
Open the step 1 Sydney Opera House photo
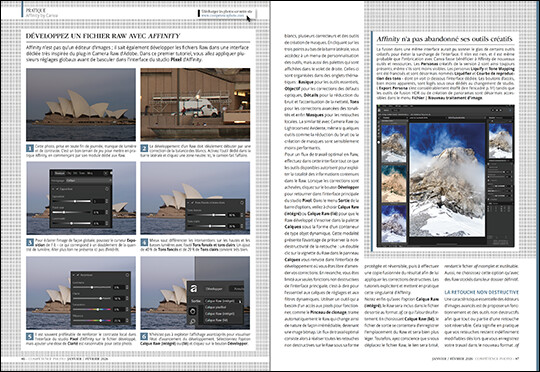point(81,104)
